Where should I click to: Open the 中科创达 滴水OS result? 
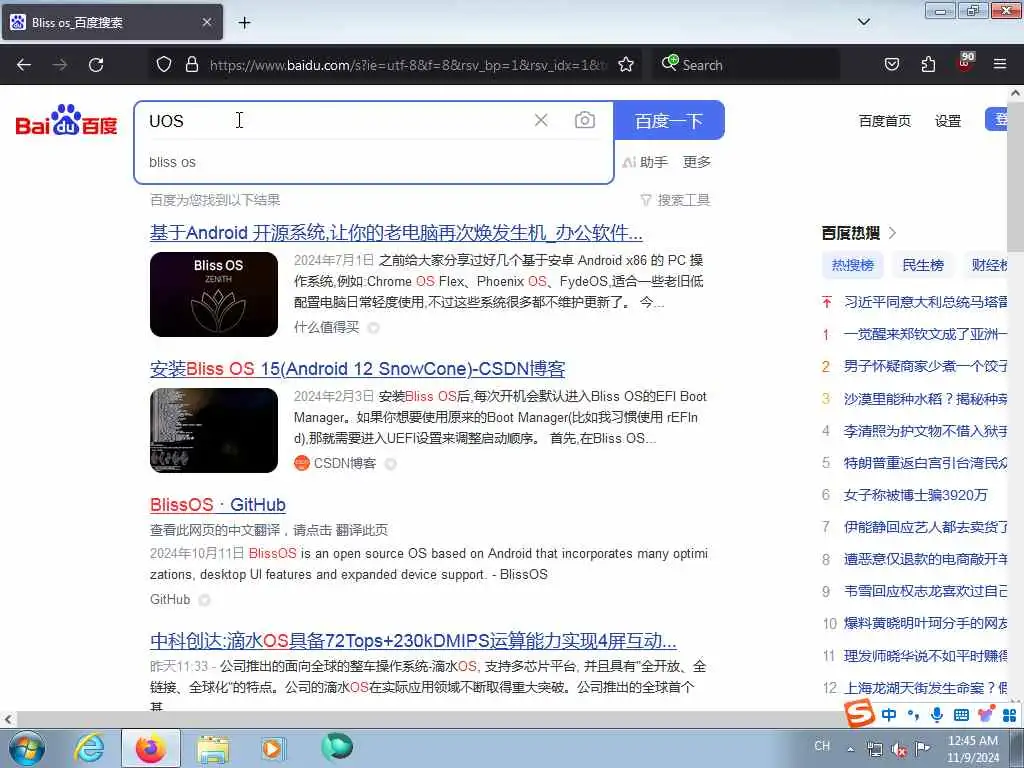pyautogui.click(x=413, y=641)
